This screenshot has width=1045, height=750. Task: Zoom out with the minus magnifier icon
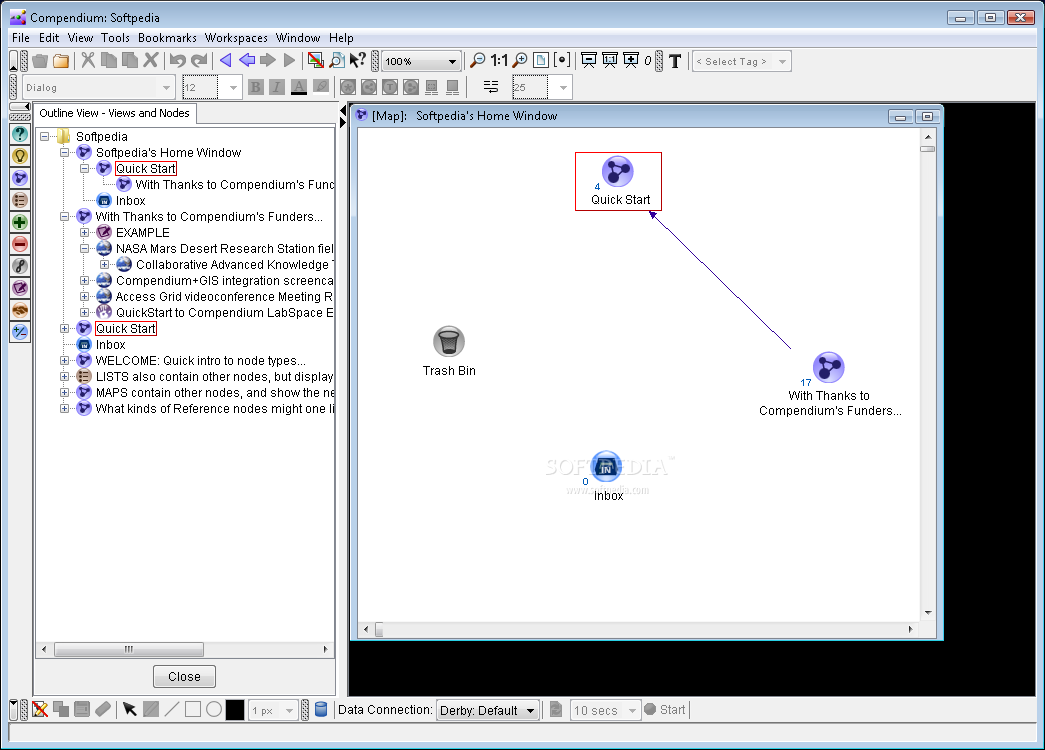[477, 61]
